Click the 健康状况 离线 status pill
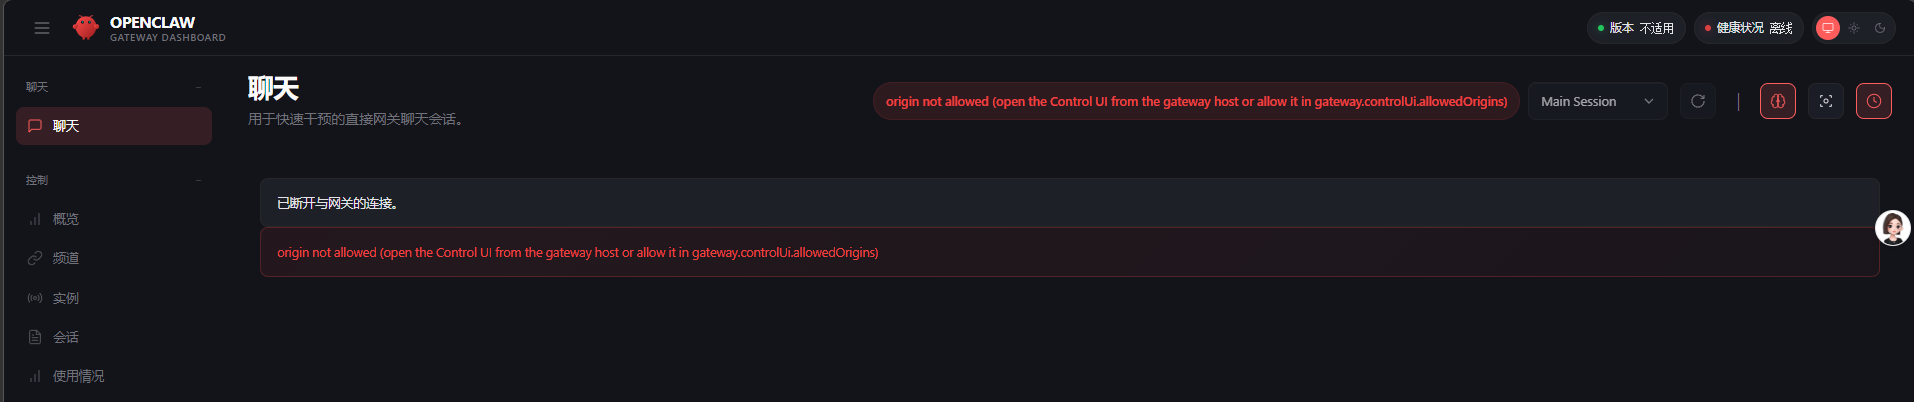 point(1748,28)
